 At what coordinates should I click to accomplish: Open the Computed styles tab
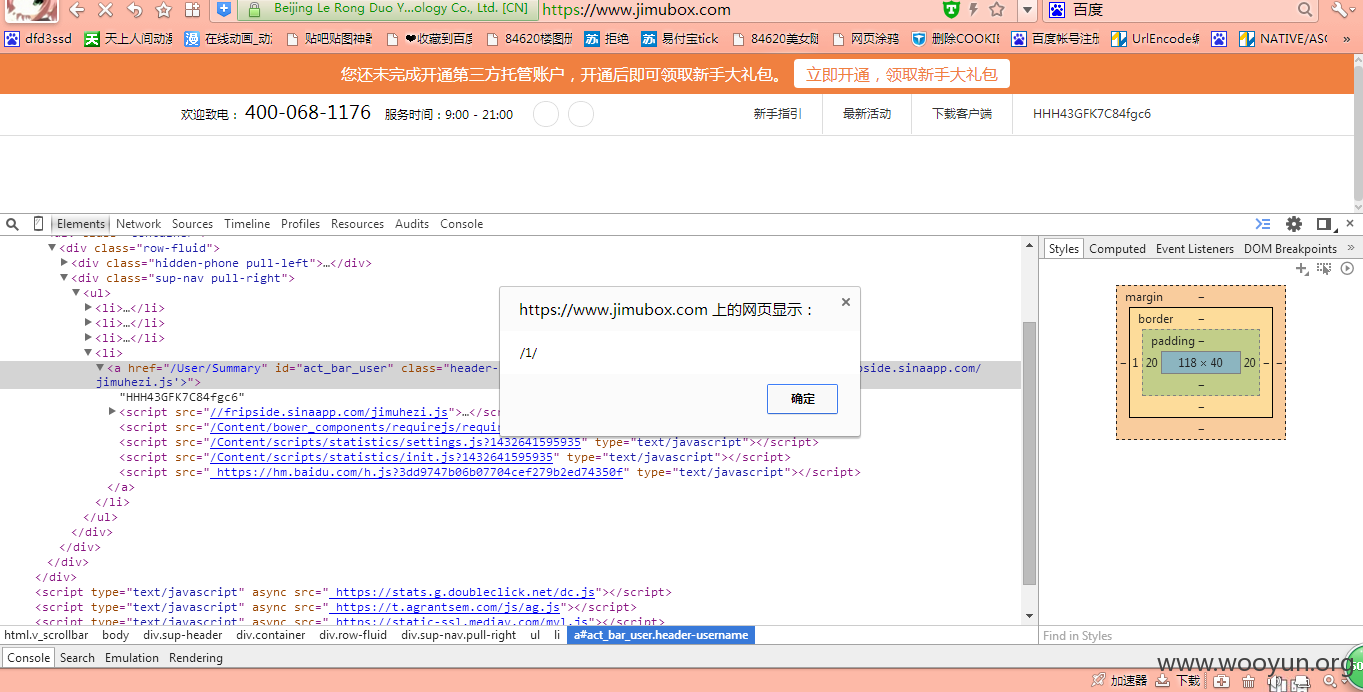pos(1117,249)
